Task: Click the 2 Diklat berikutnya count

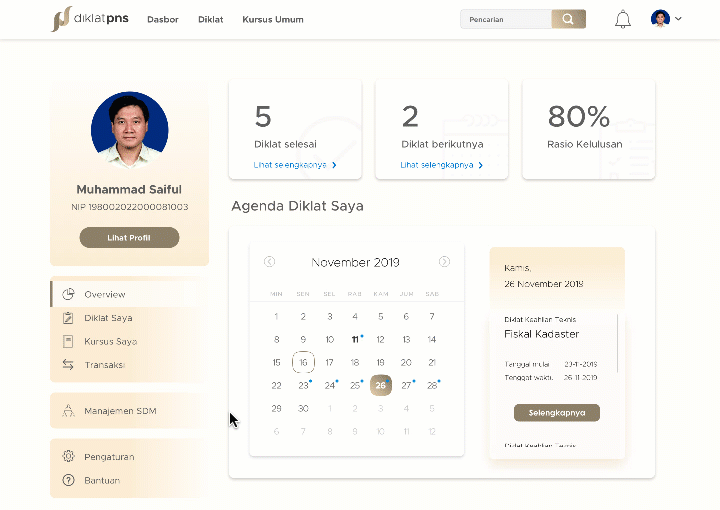Action: click(x=410, y=116)
